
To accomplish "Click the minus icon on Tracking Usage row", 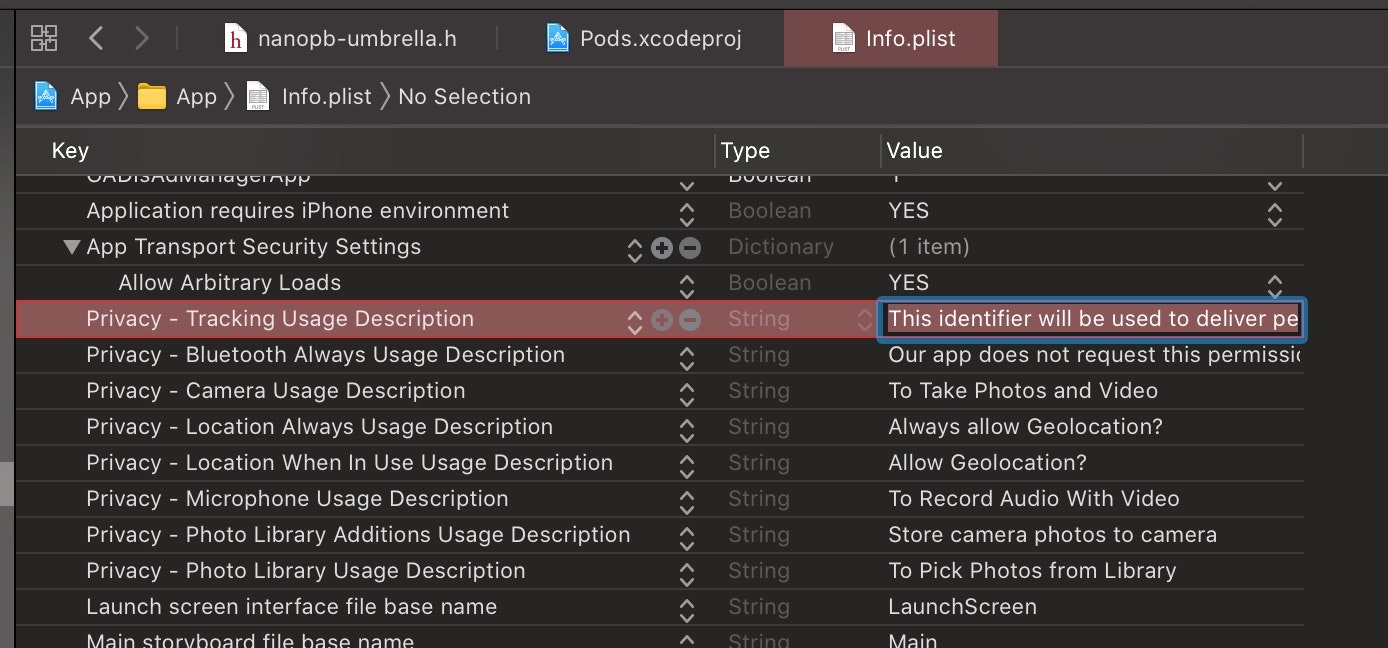I will pyautogui.click(x=690, y=320).
